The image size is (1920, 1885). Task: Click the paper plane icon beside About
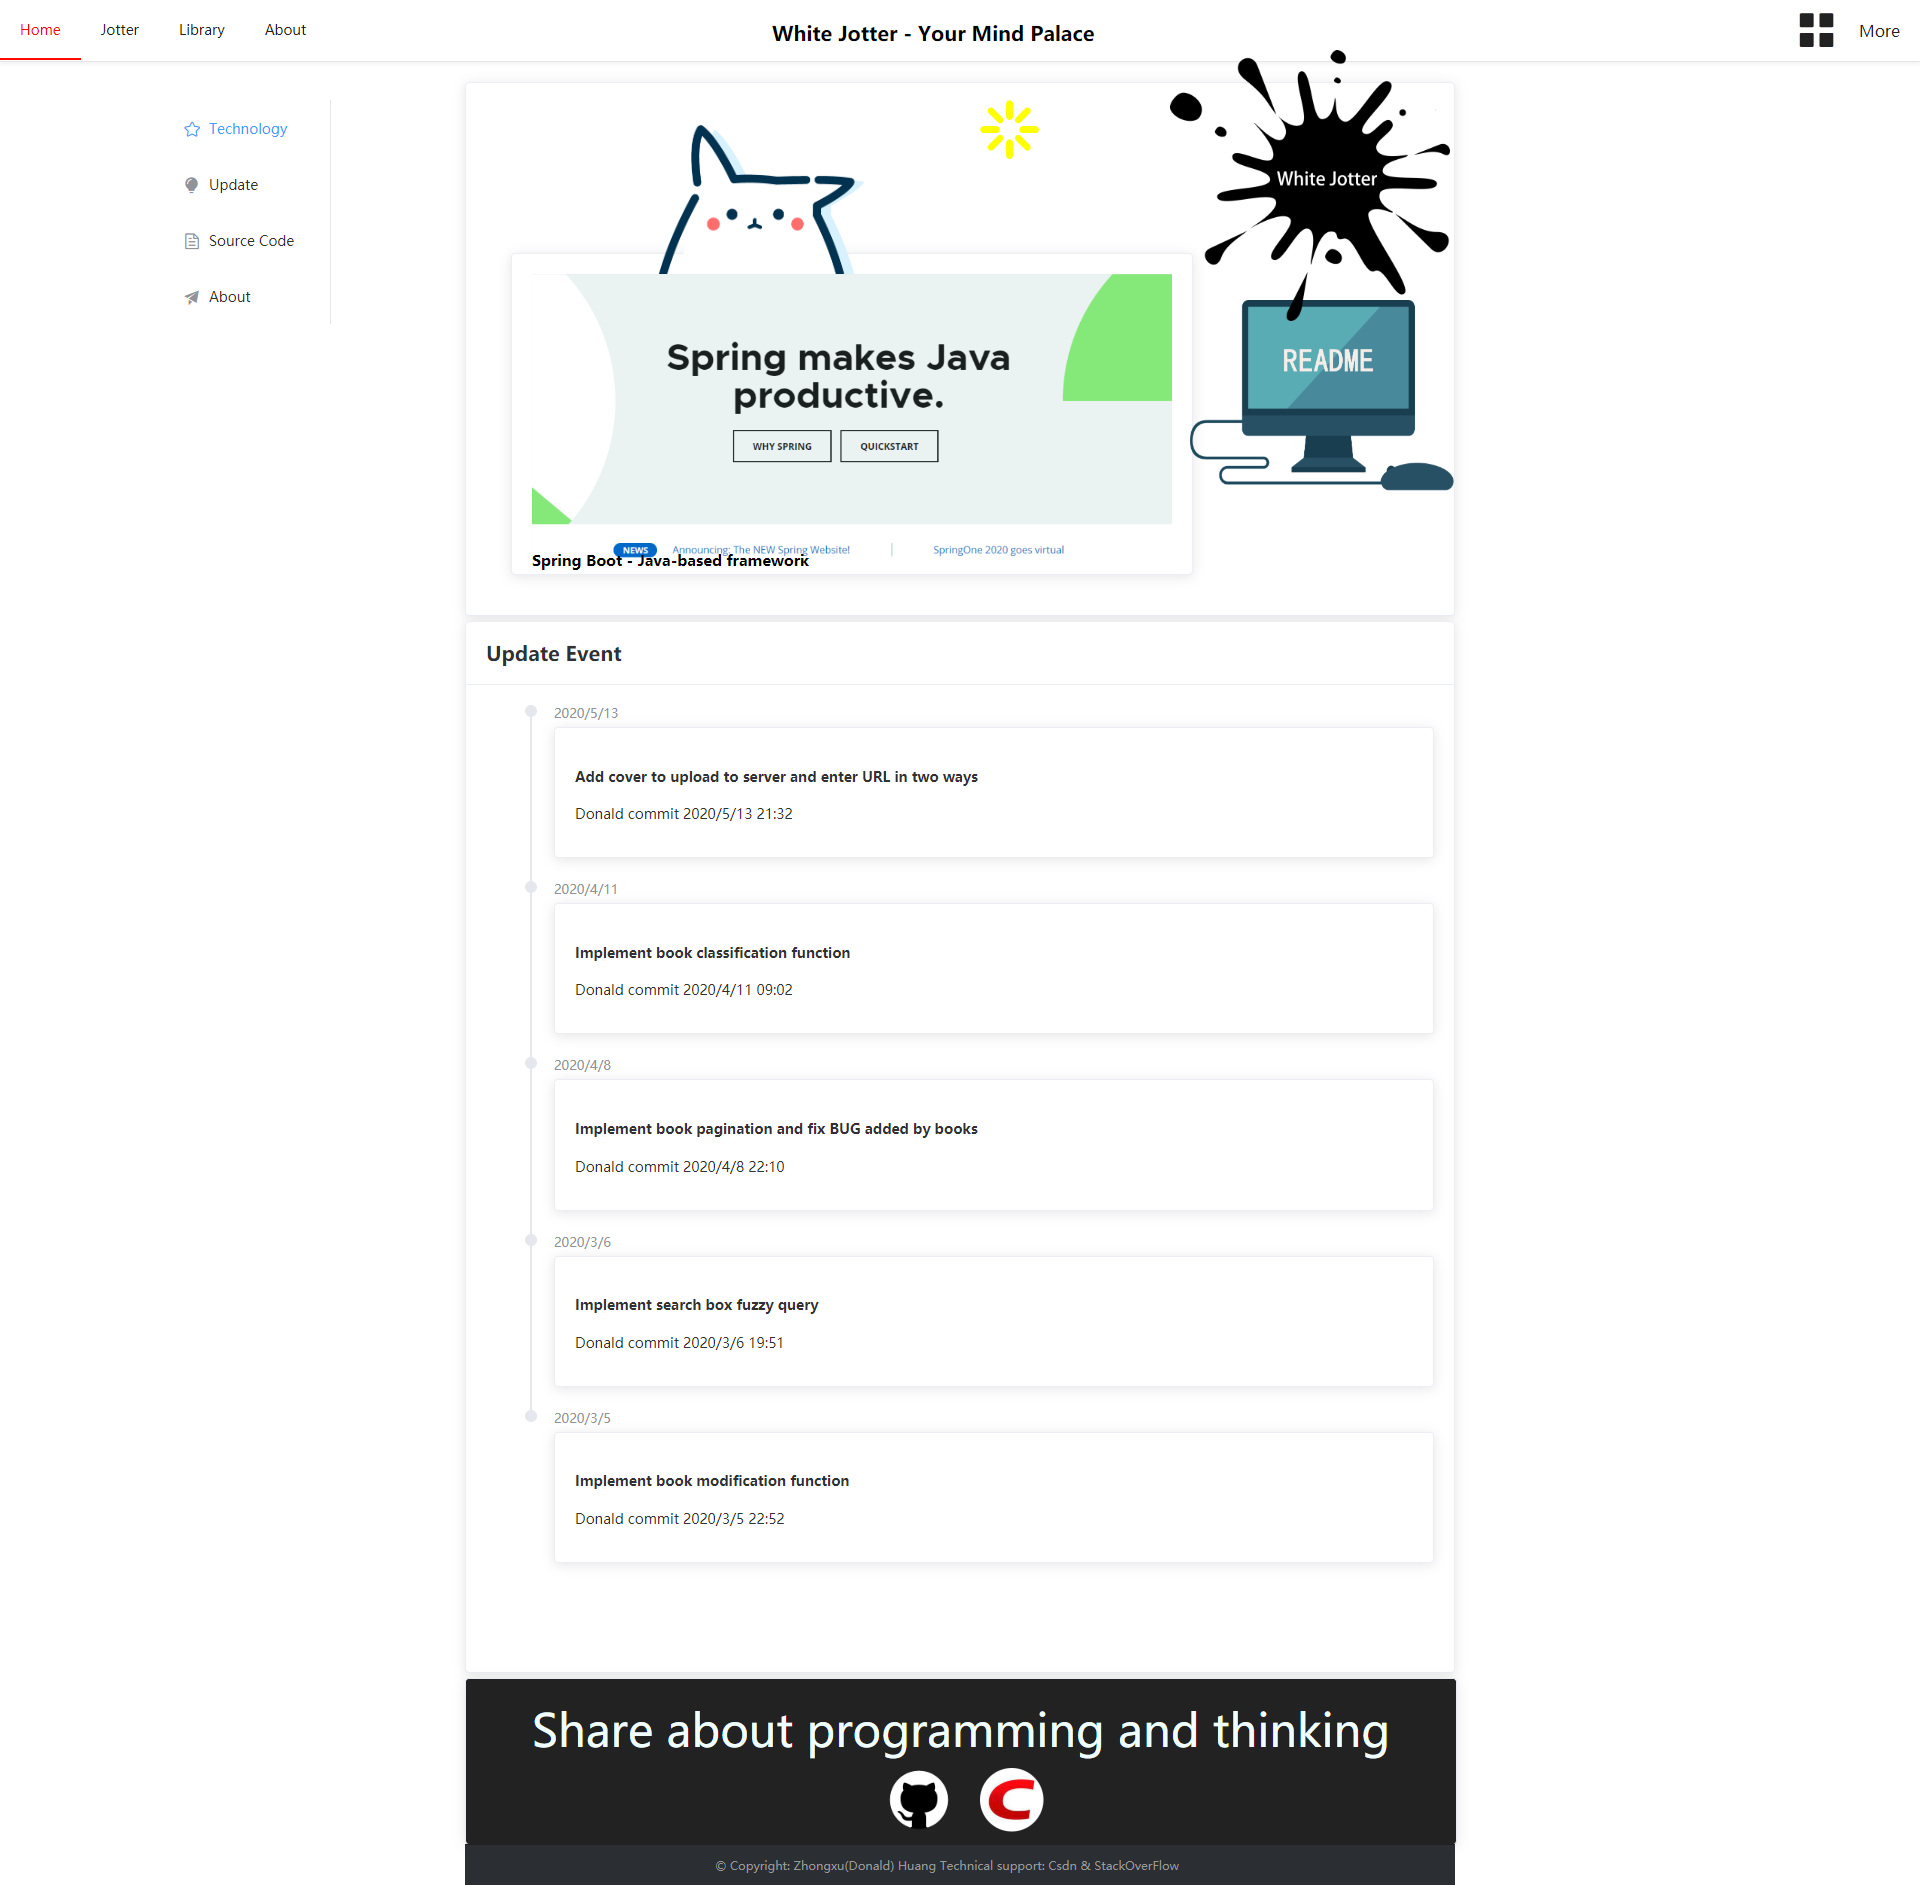[x=192, y=297]
